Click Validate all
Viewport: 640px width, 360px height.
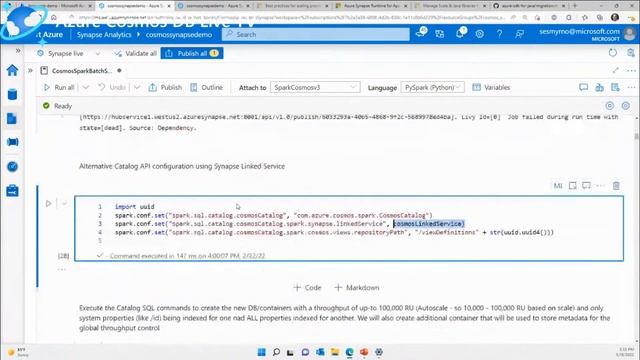pyautogui.click(x=136, y=53)
